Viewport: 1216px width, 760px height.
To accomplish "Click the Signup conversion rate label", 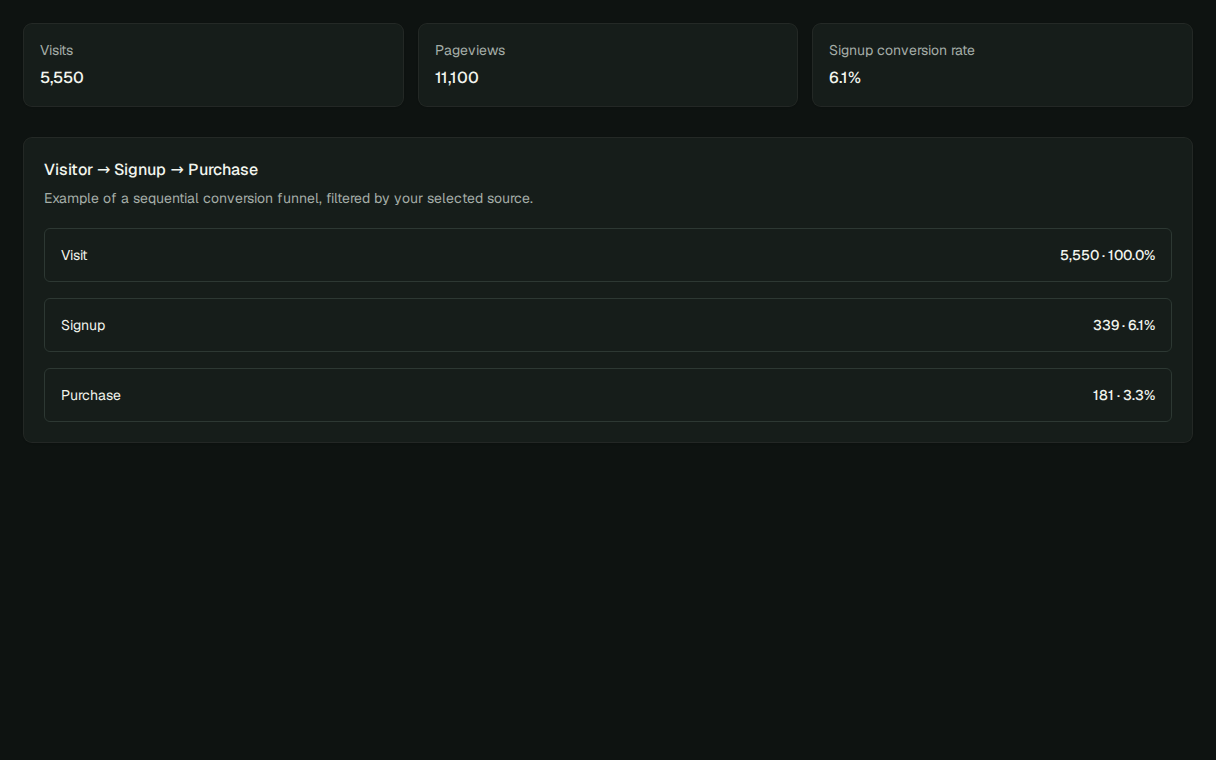I will click(902, 50).
